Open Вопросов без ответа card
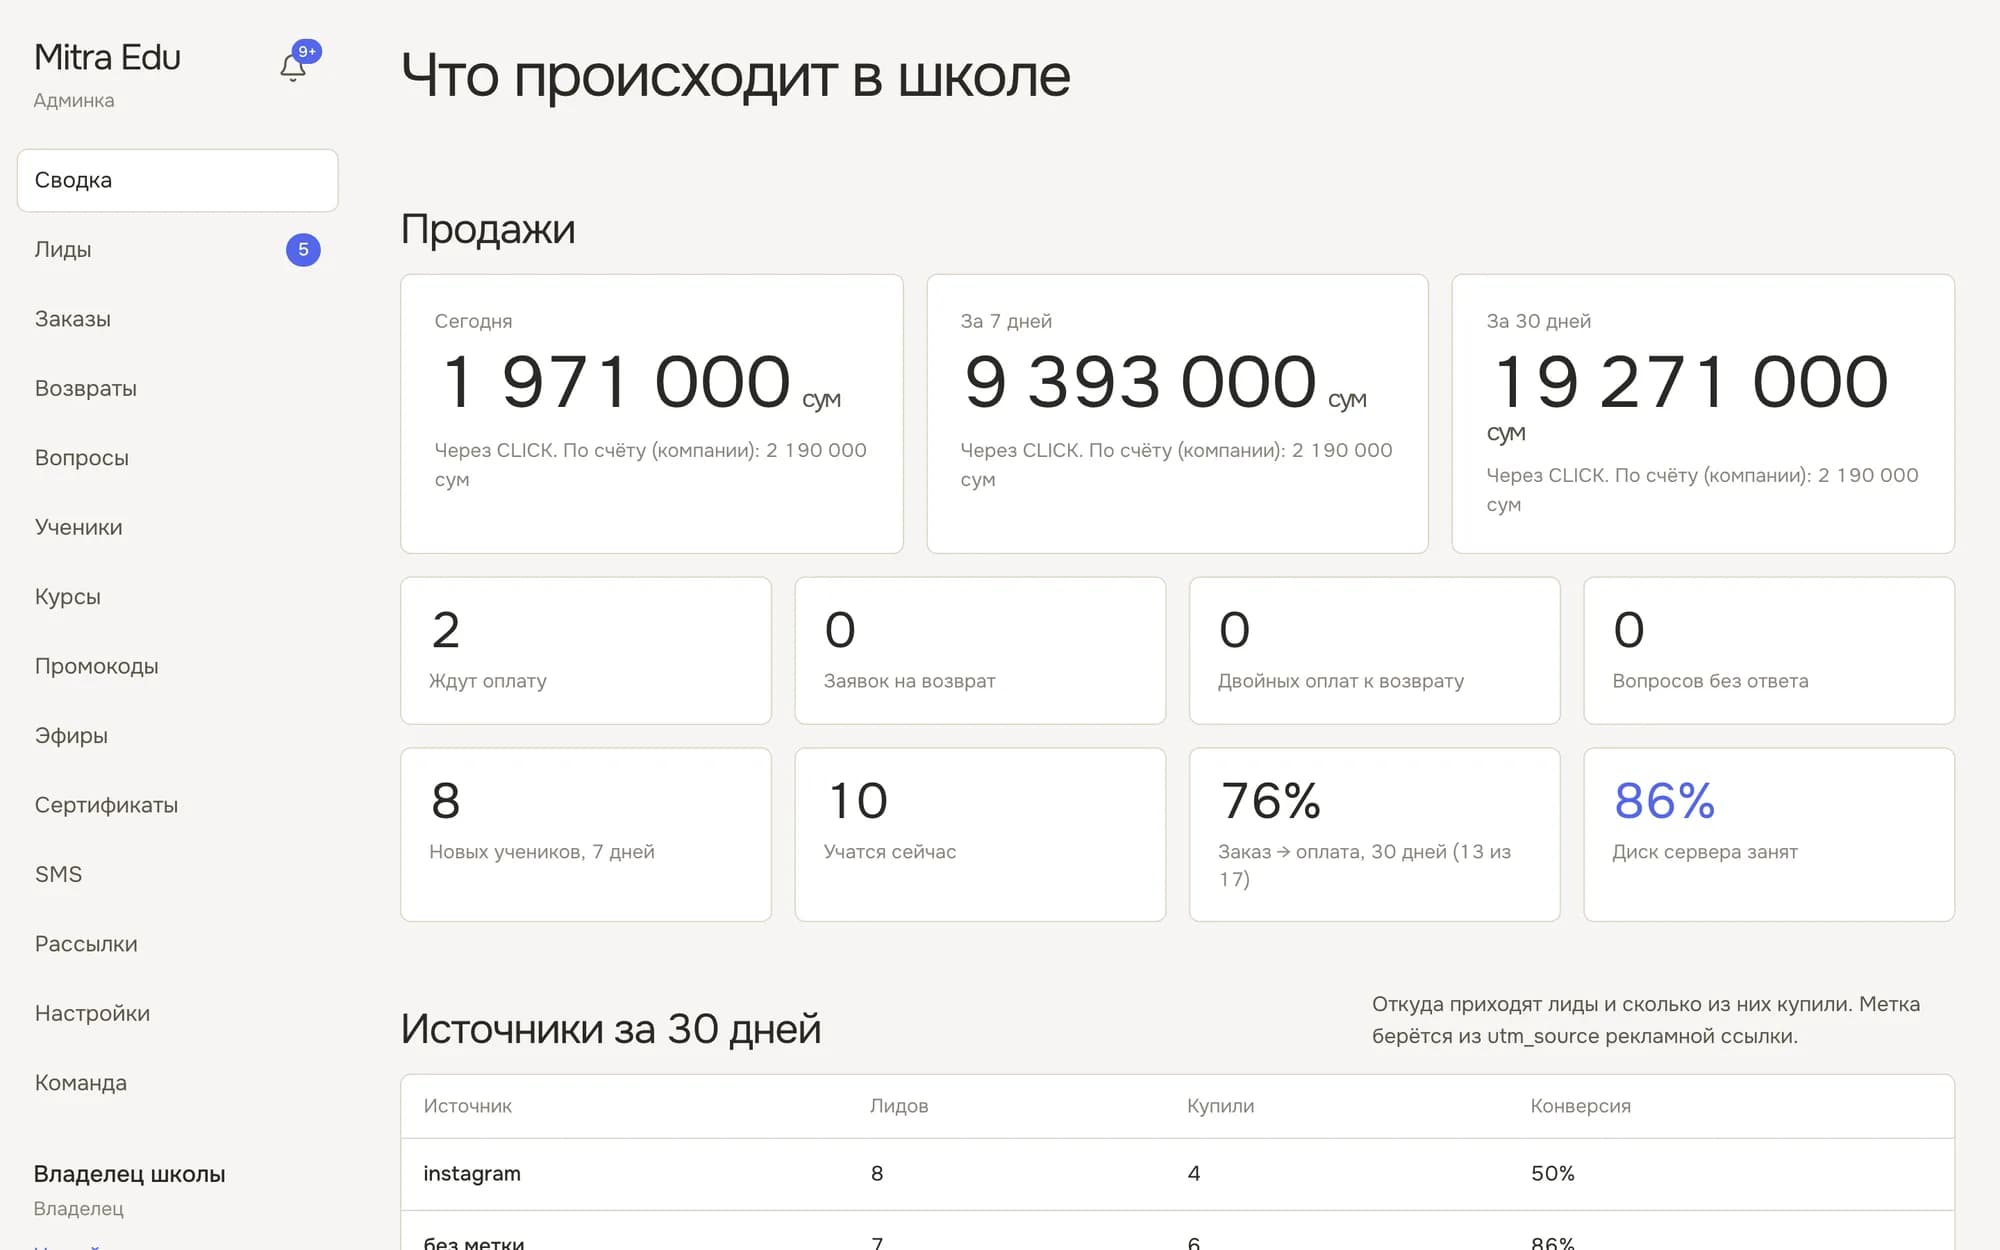The image size is (2000, 1250). point(1769,650)
